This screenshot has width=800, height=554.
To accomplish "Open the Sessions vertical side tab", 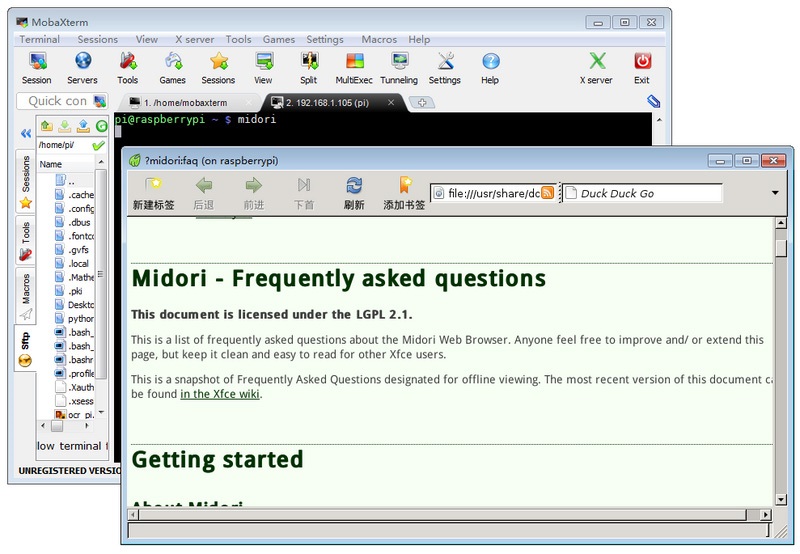I will (x=26, y=182).
